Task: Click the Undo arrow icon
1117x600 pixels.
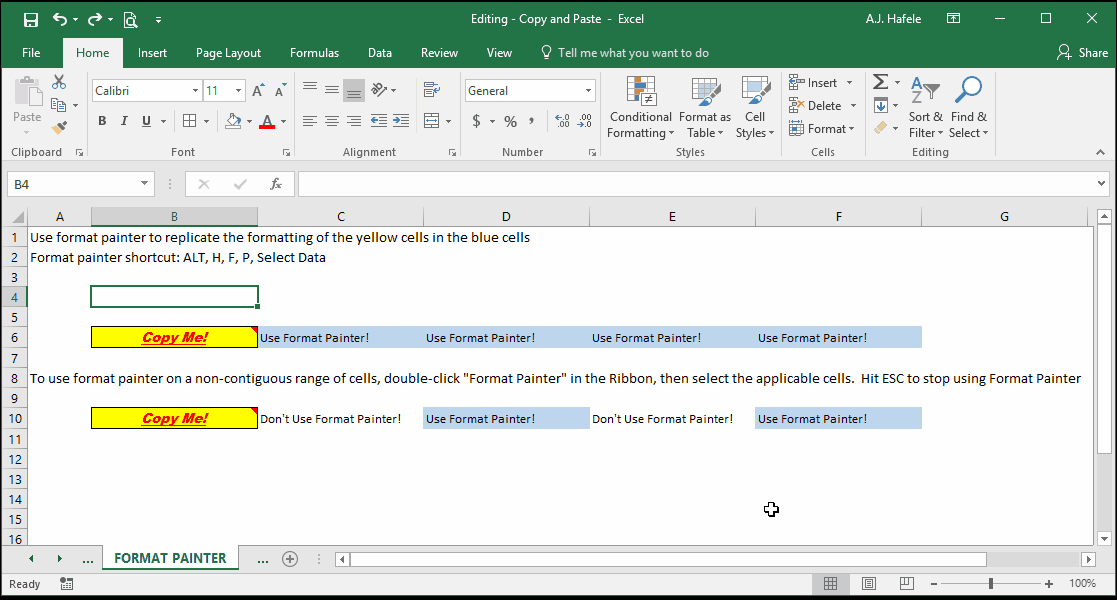Action: tap(60, 19)
